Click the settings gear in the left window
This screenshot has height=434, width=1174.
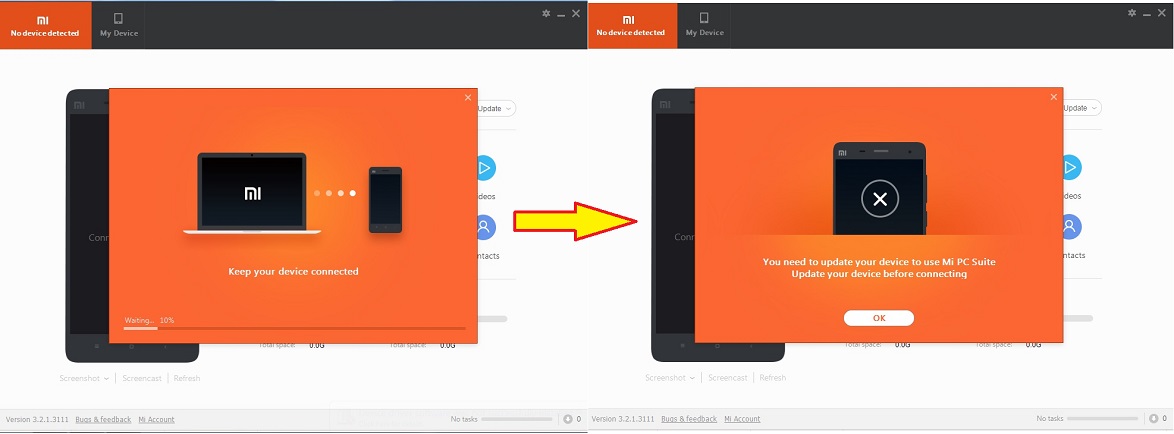[x=546, y=14]
